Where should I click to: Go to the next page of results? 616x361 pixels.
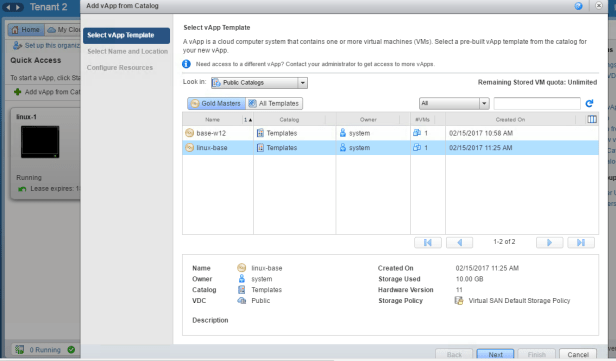pyautogui.click(x=549, y=243)
